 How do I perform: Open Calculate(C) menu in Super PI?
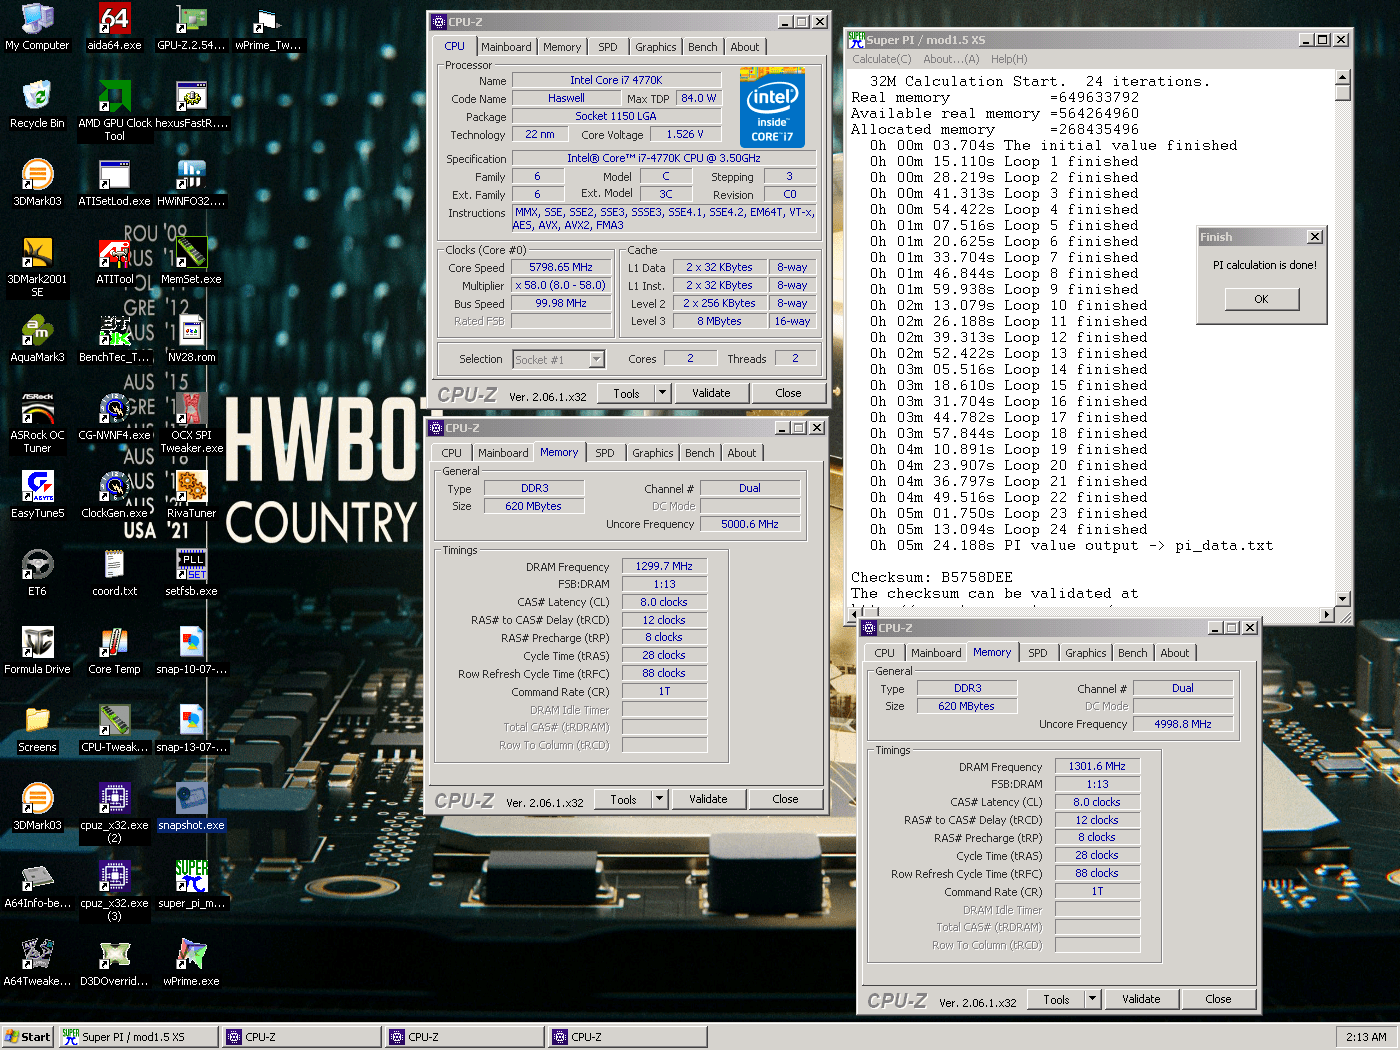tap(882, 59)
